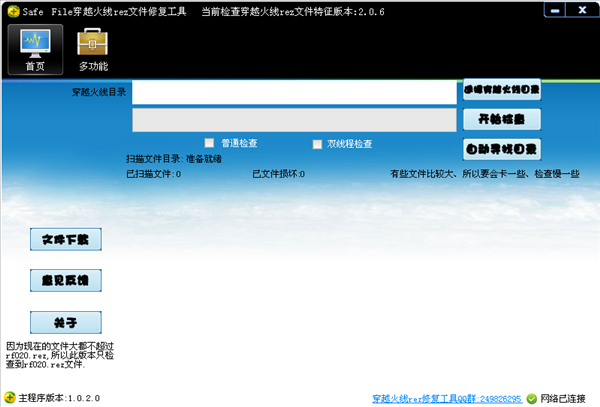Click the 已扫描文件:0 counter
This screenshot has height=407, width=600.
[153, 174]
